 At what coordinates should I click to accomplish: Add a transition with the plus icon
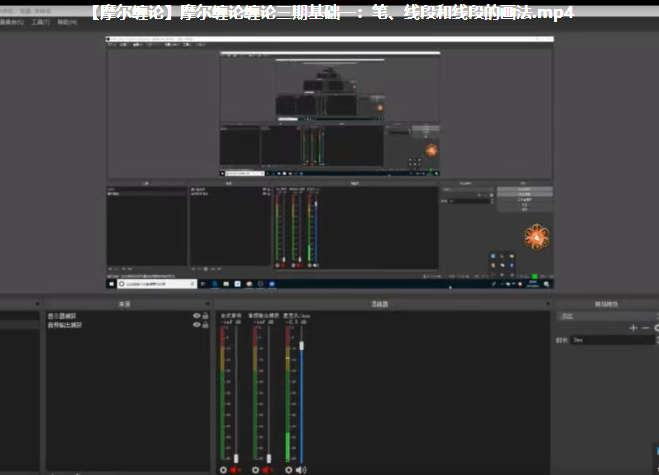(x=633, y=328)
